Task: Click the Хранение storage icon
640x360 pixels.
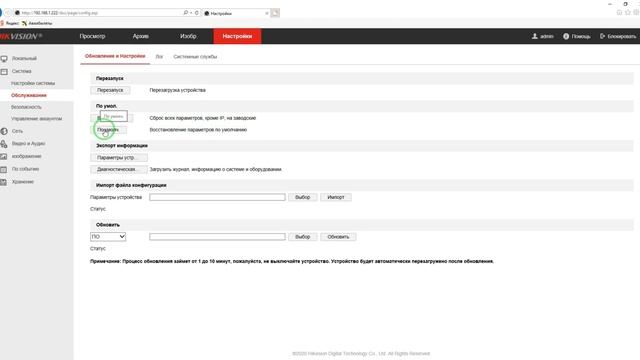Action: click(4, 182)
